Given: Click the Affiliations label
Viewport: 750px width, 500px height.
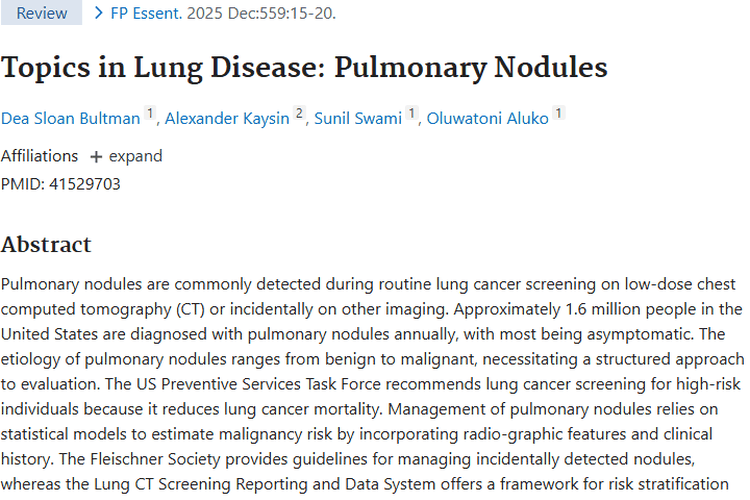Looking at the screenshot, I should point(39,156).
